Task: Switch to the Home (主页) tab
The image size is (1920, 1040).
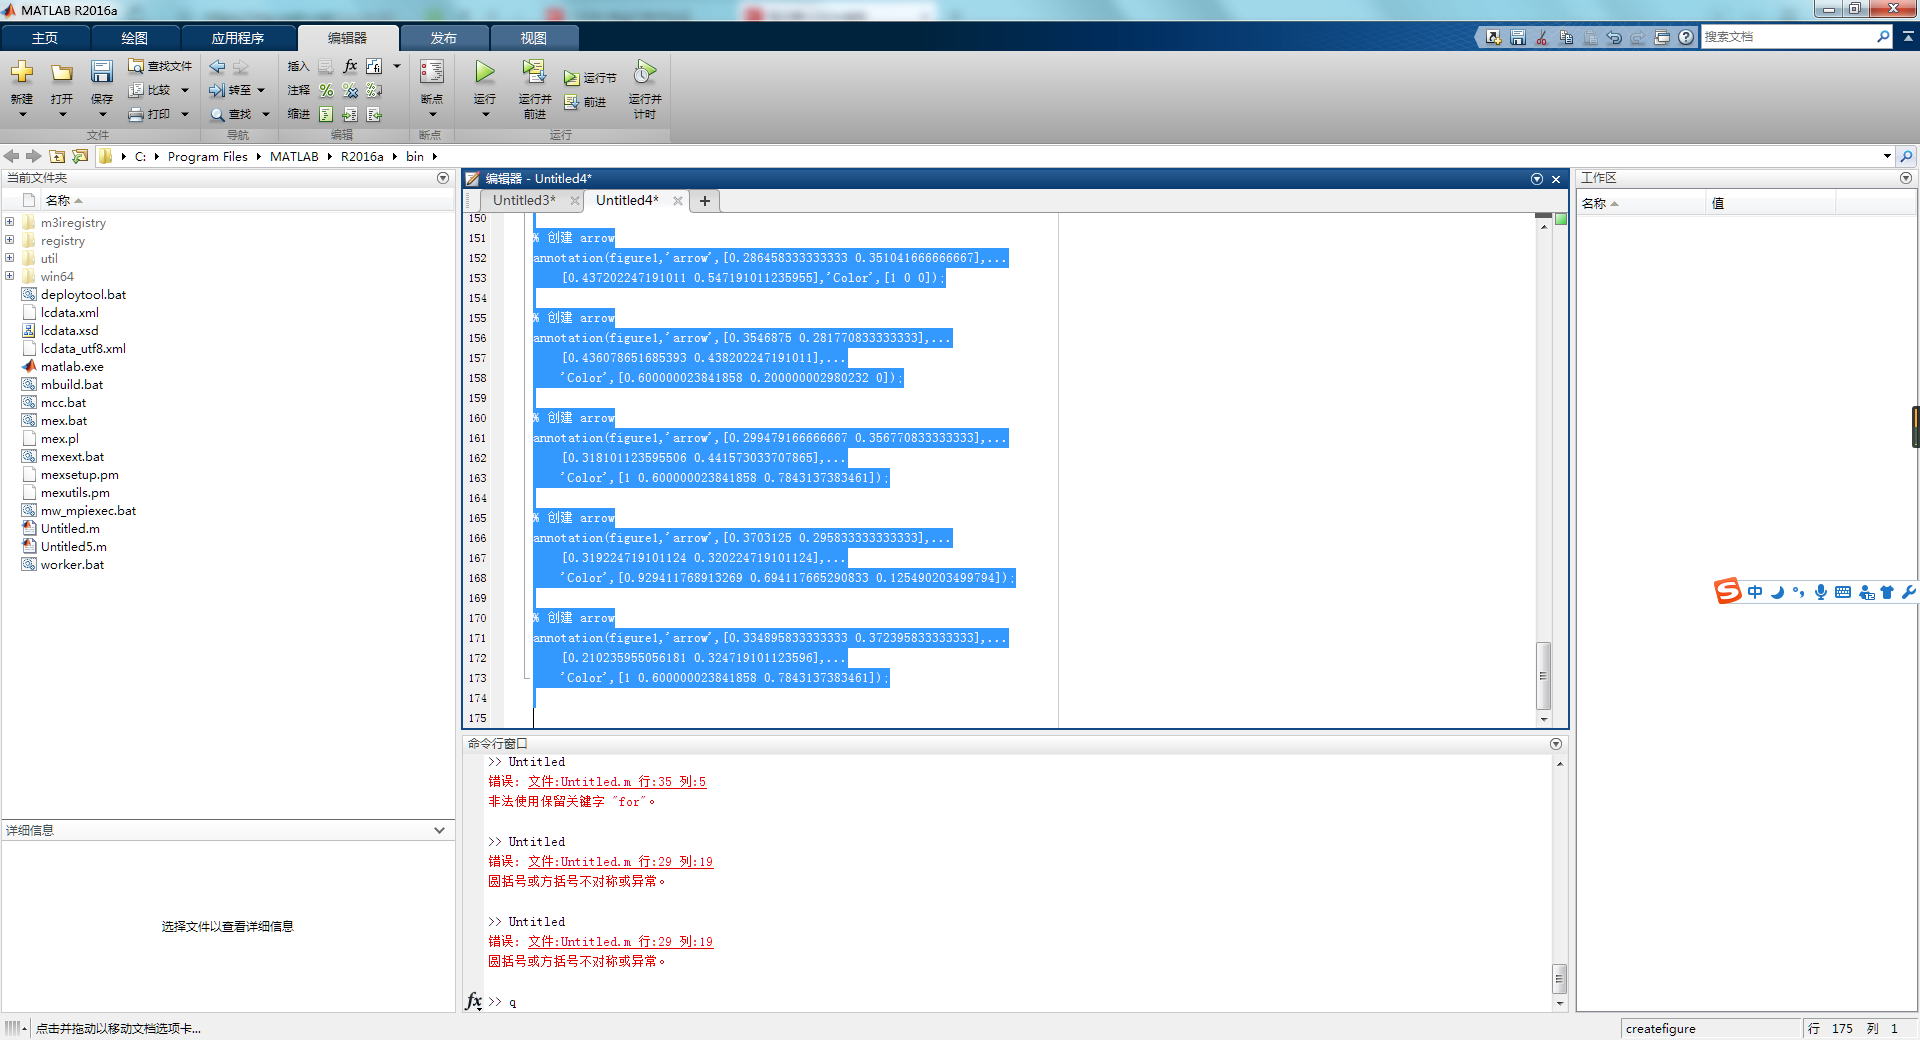Action: [x=45, y=38]
